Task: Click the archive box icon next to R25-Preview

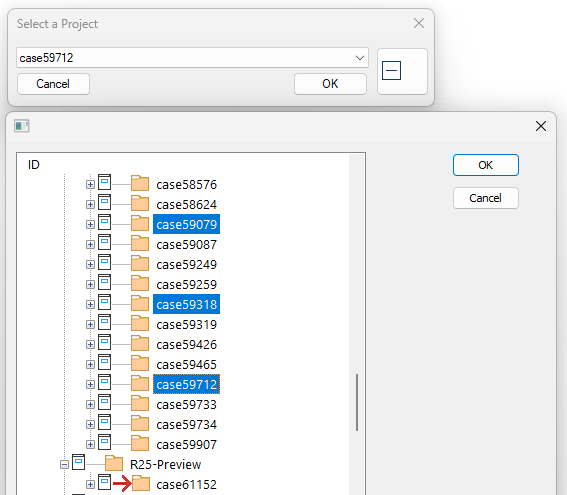Action: click(78, 462)
